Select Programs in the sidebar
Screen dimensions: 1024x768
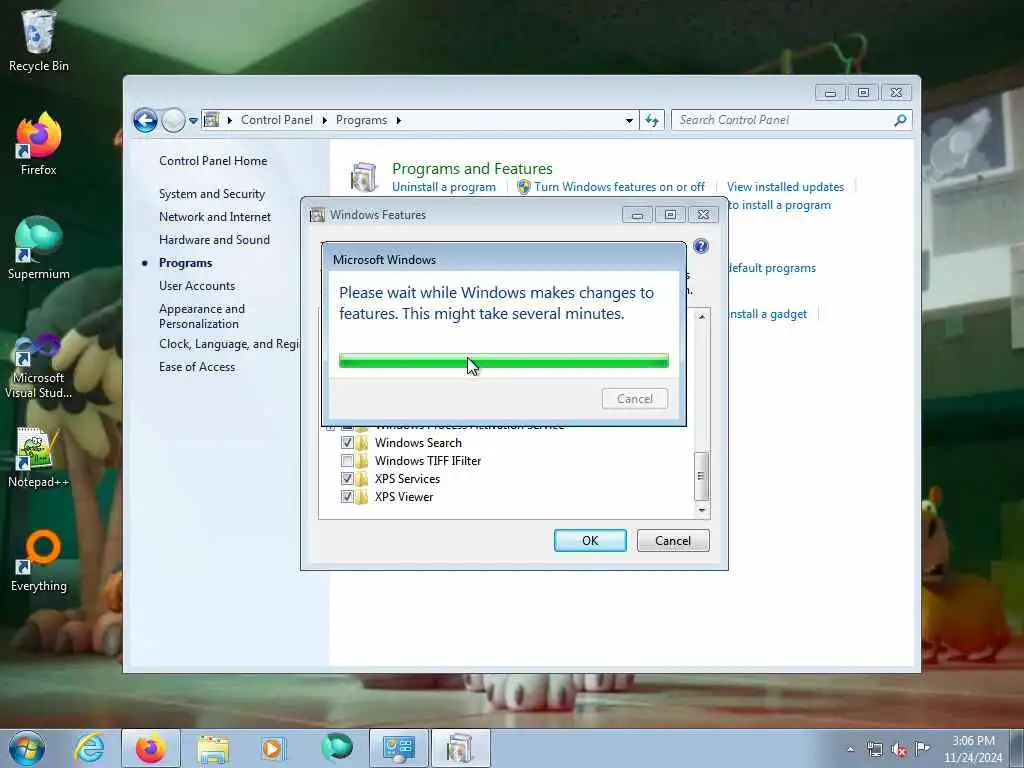pos(185,263)
